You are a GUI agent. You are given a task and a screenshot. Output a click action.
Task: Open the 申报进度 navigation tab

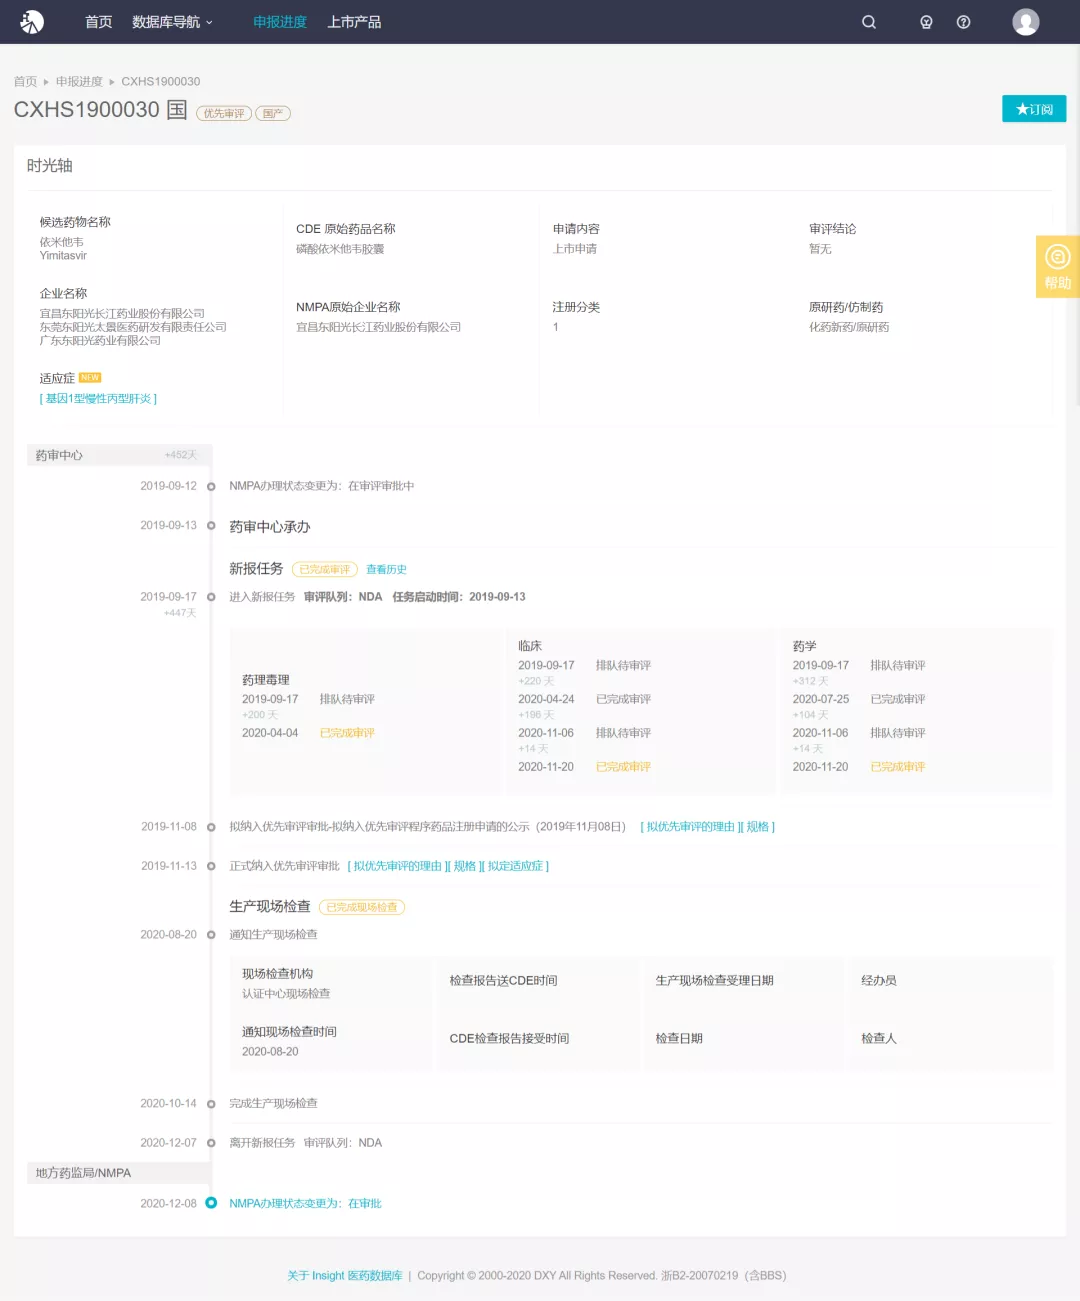tap(280, 22)
